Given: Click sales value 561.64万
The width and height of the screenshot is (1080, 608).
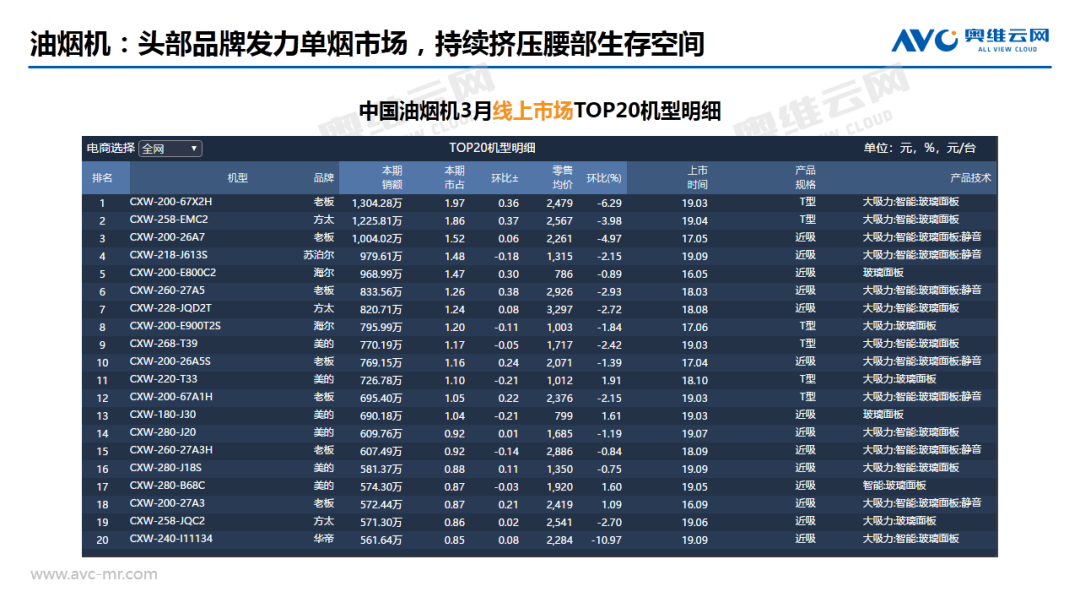Looking at the screenshot, I should (381, 541).
